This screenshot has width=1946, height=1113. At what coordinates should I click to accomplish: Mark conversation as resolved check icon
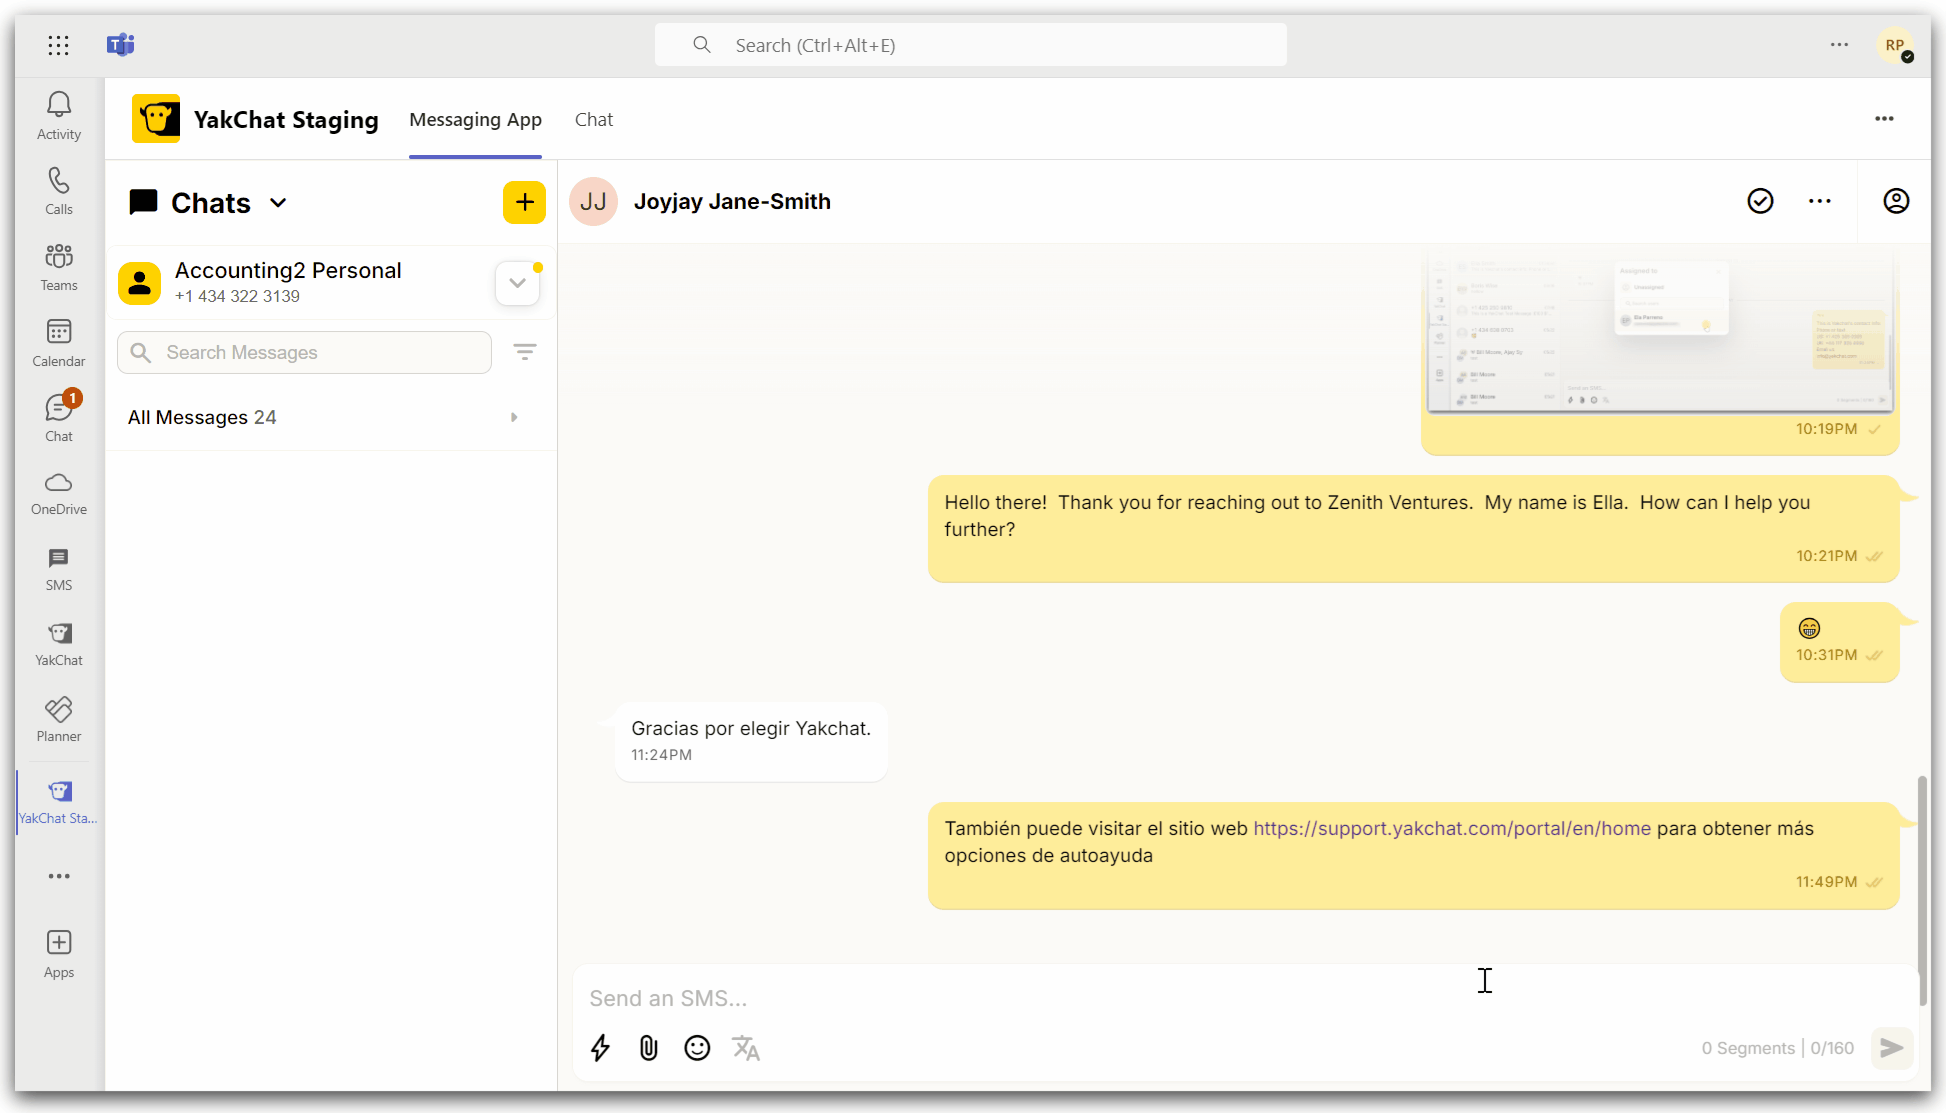pyautogui.click(x=1760, y=201)
